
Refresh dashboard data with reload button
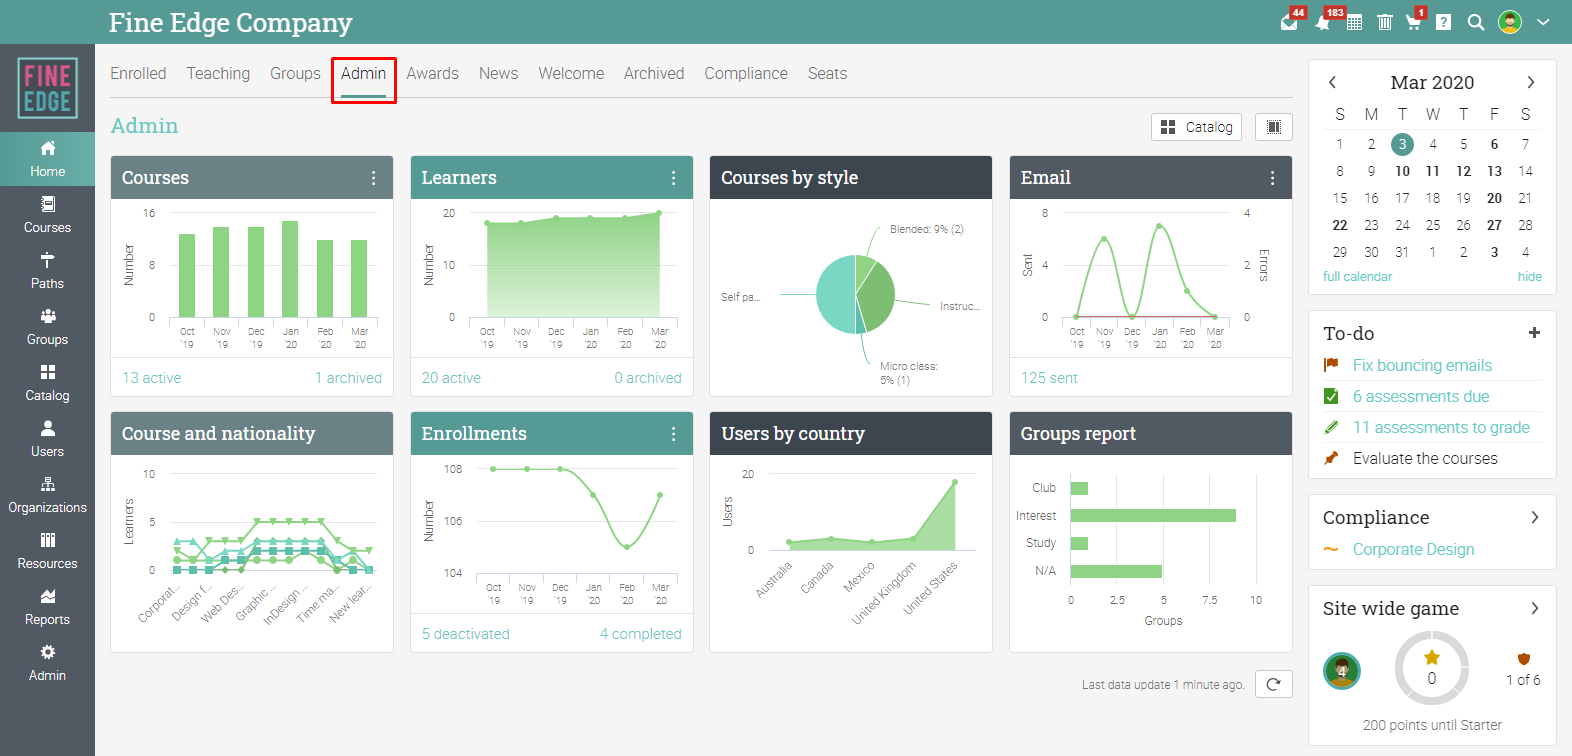pyautogui.click(x=1273, y=684)
